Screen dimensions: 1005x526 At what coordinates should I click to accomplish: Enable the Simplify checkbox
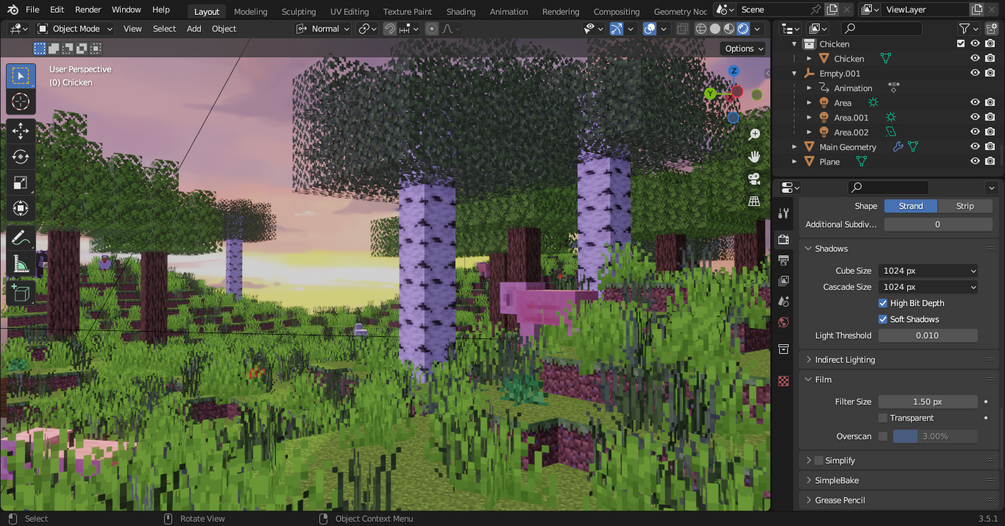818,461
